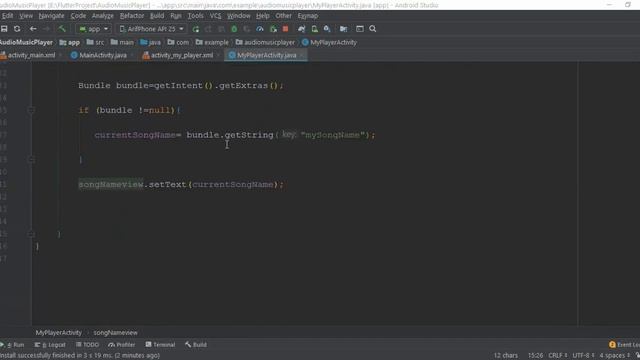Open the Edit menu

pyautogui.click(x=7, y=16)
